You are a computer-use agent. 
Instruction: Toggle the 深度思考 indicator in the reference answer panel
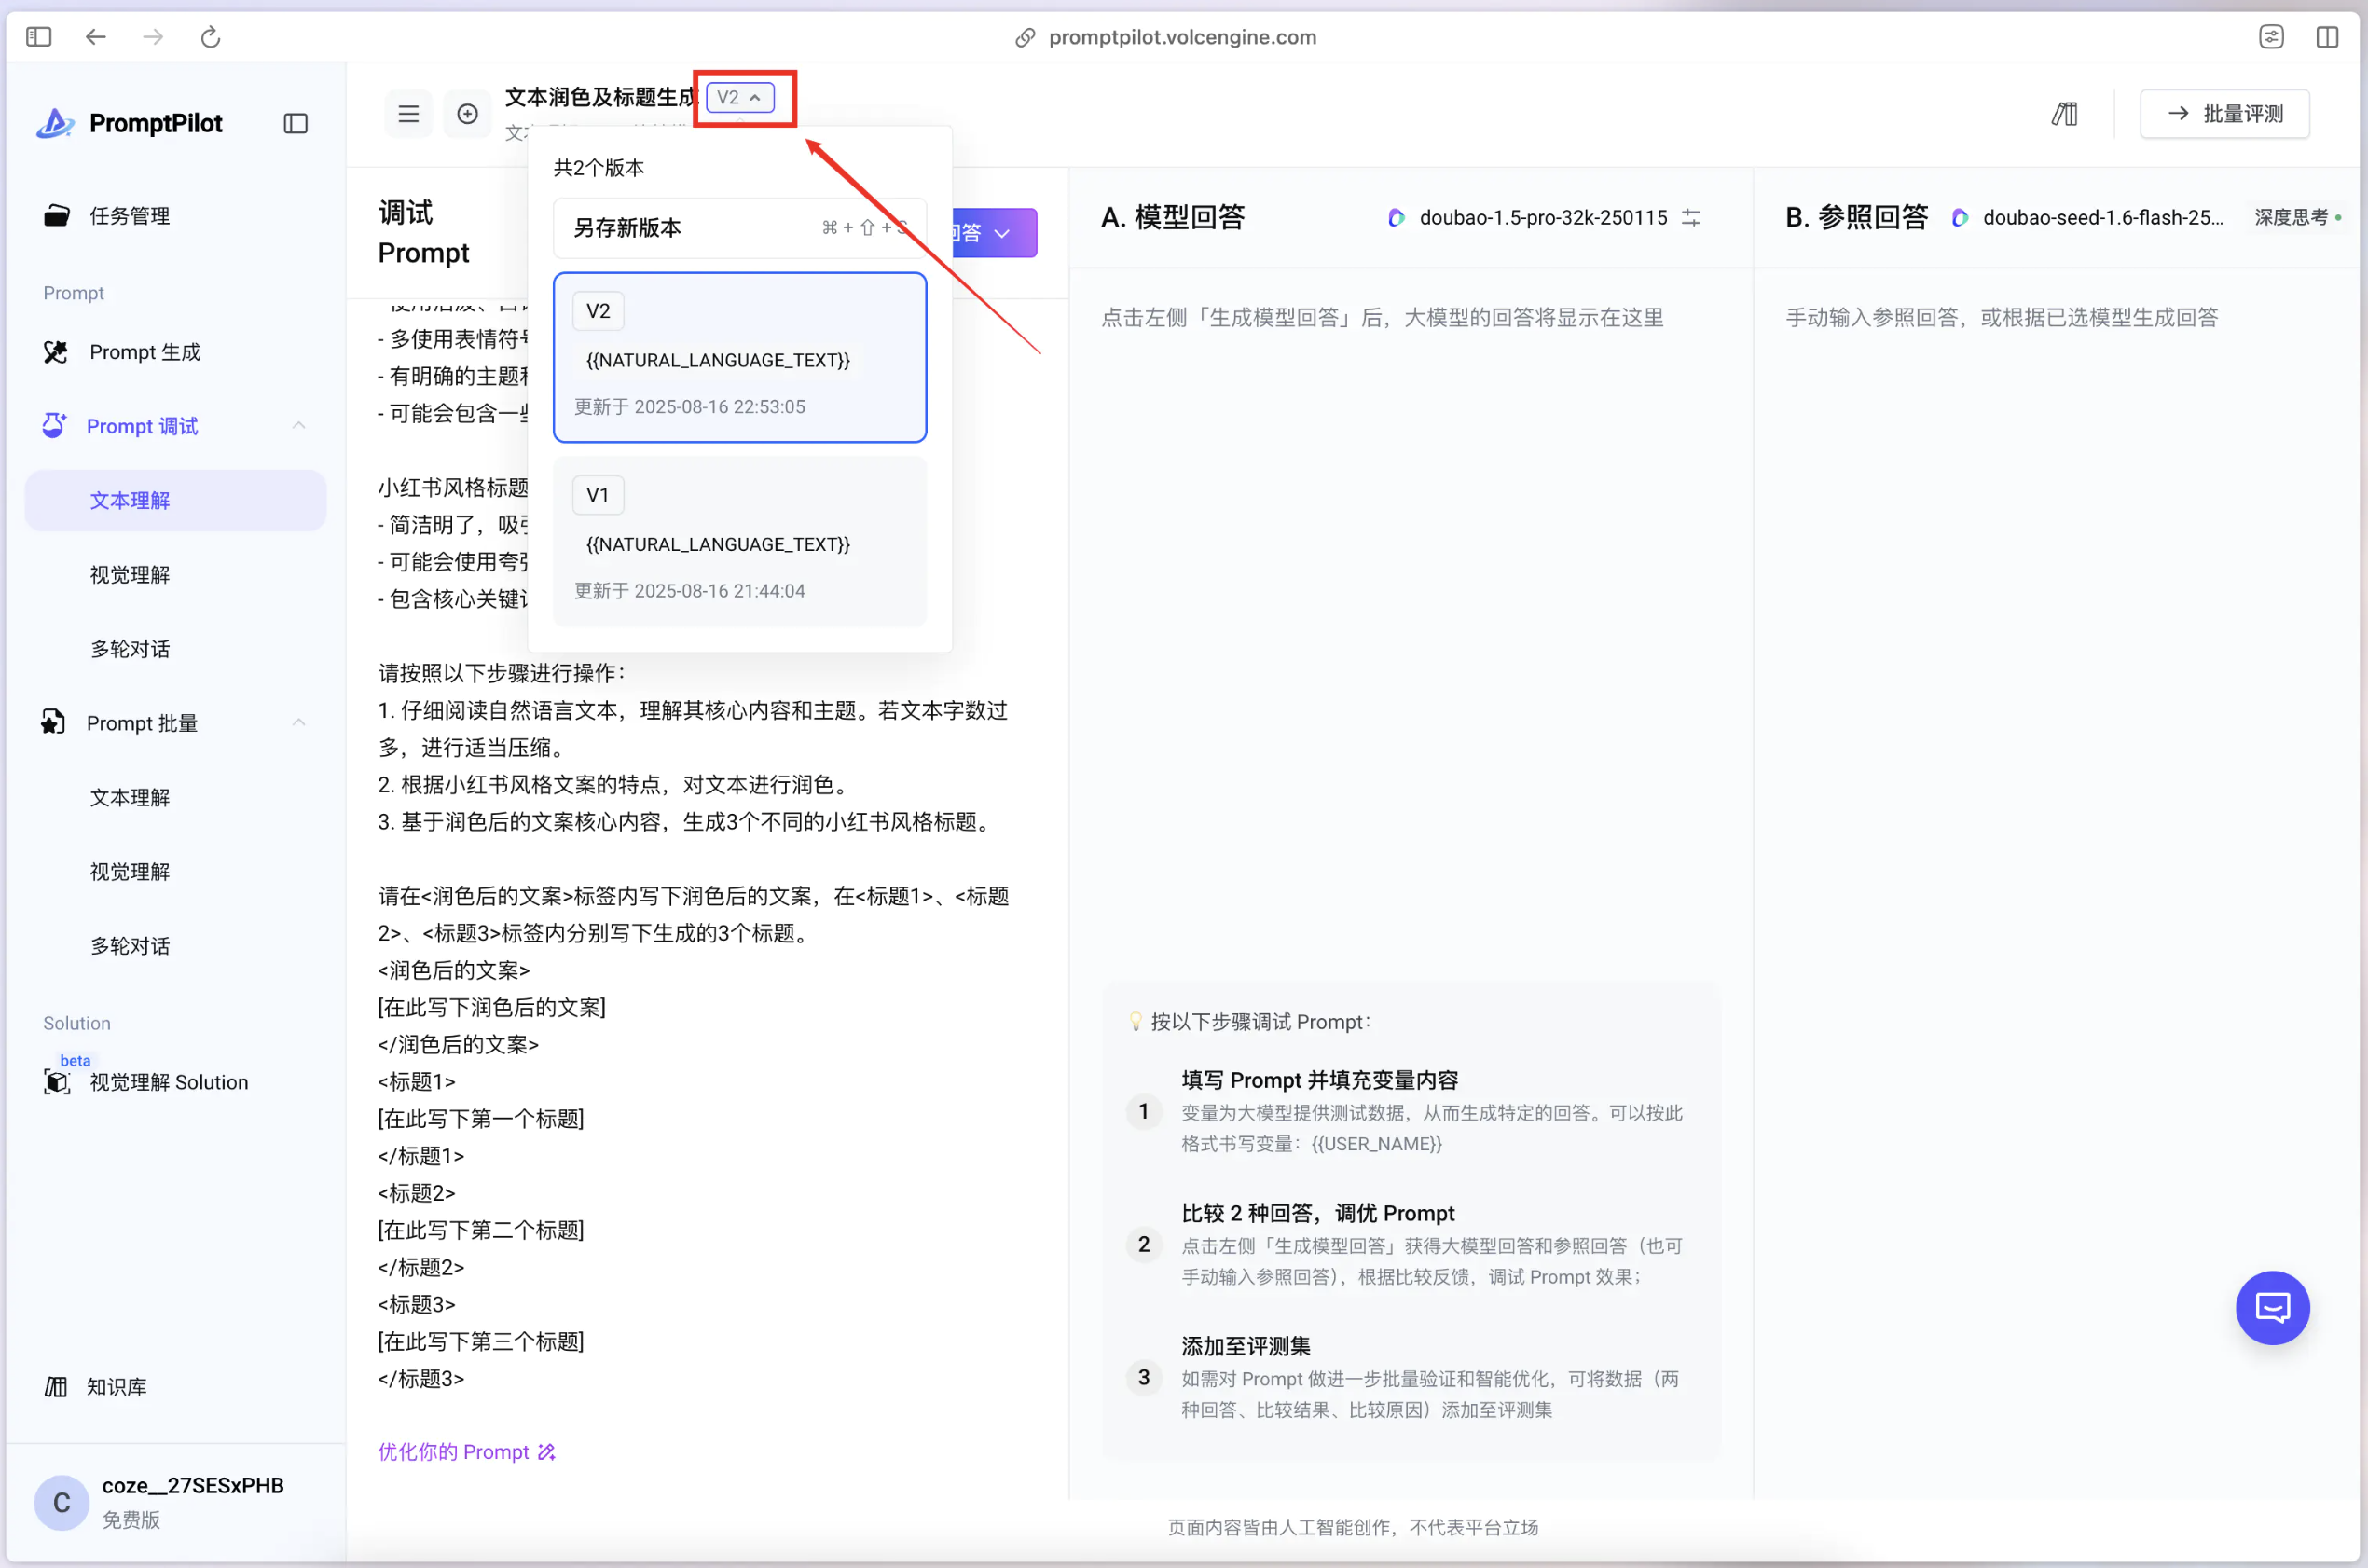(x=2296, y=217)
